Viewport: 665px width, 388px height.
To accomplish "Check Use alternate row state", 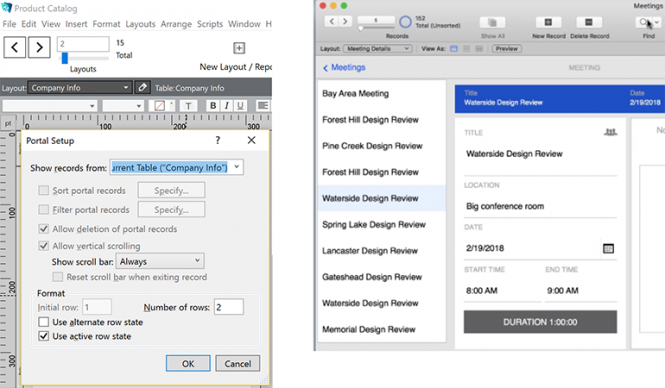I will 43,322.
